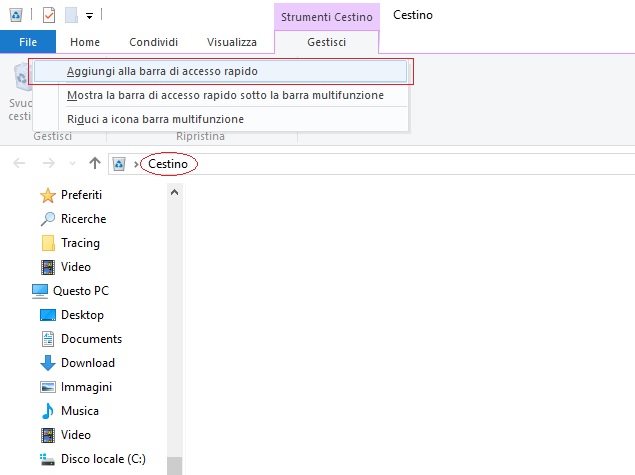
Task: Expand the address bar chevron before Cestino
Action: (x=136, y=163)
